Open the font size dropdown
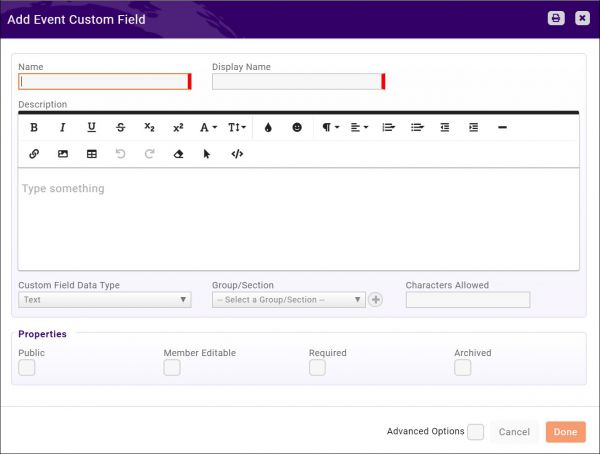Screen dimensions: 600x454 click(x=237, y=128)
